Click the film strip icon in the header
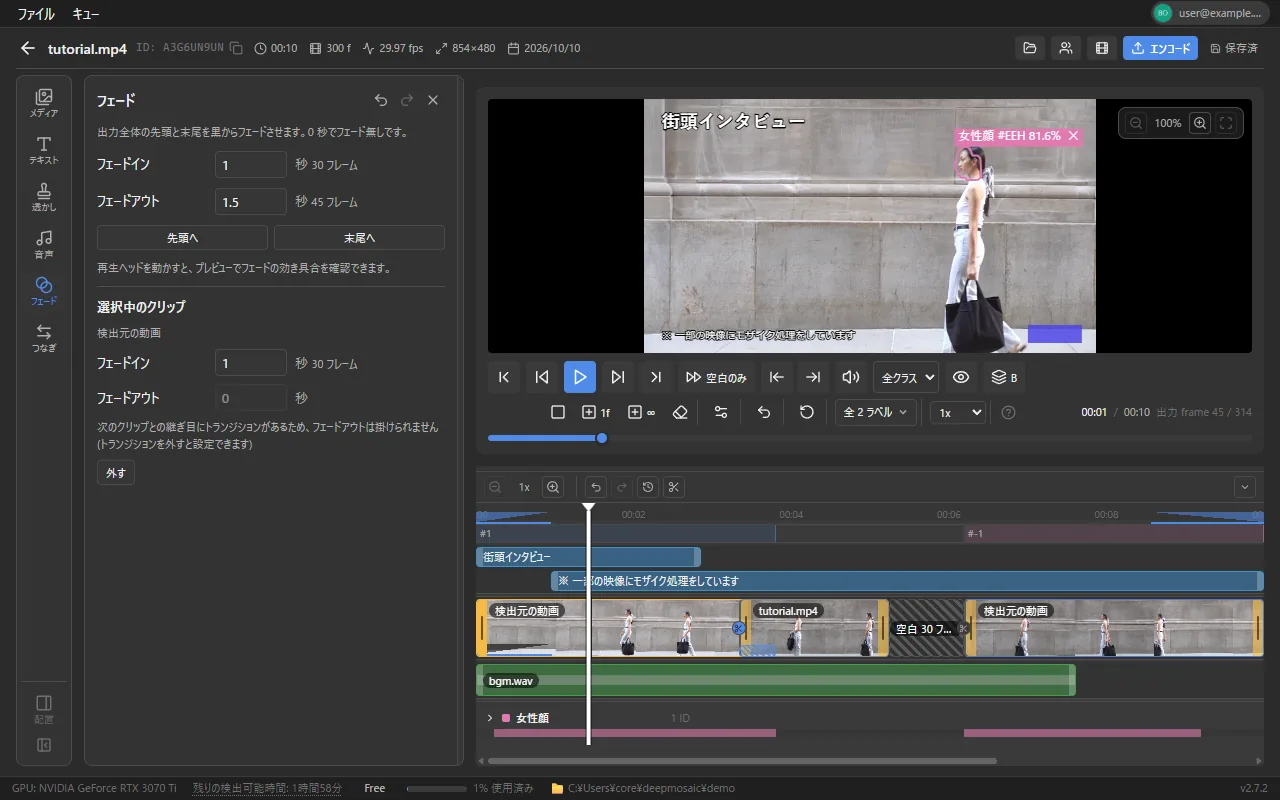Image resolution: width=1280 pixels, height=800 pixels. pos(1102,48)
